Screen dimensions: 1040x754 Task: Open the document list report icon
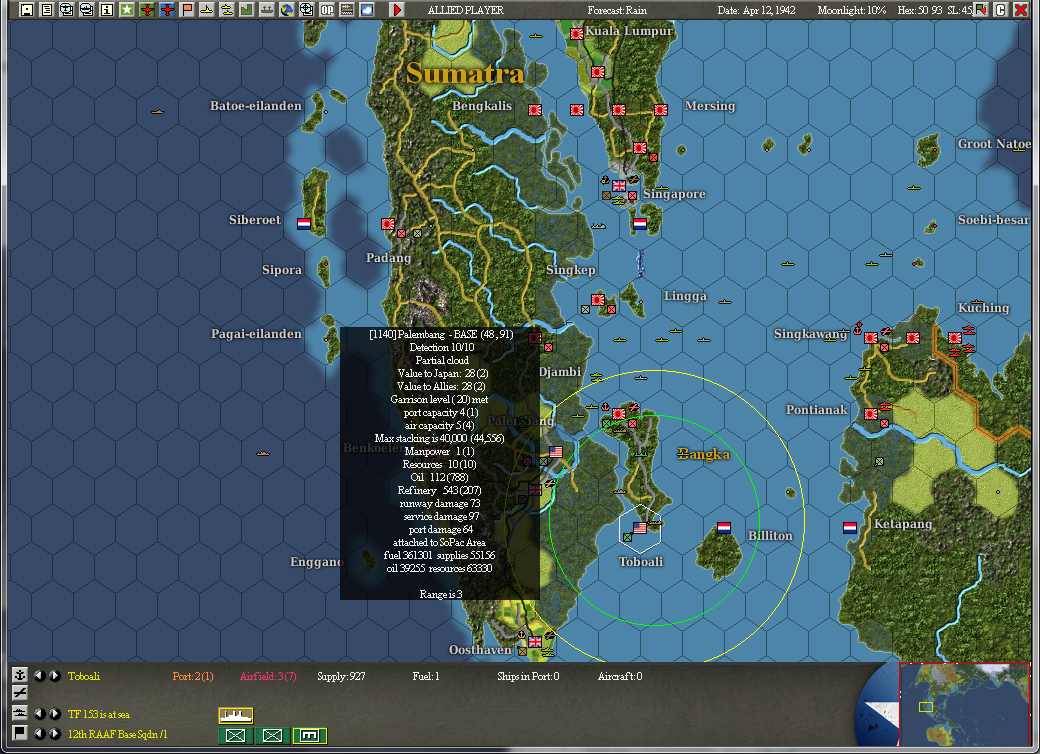[x=46, y=9]
